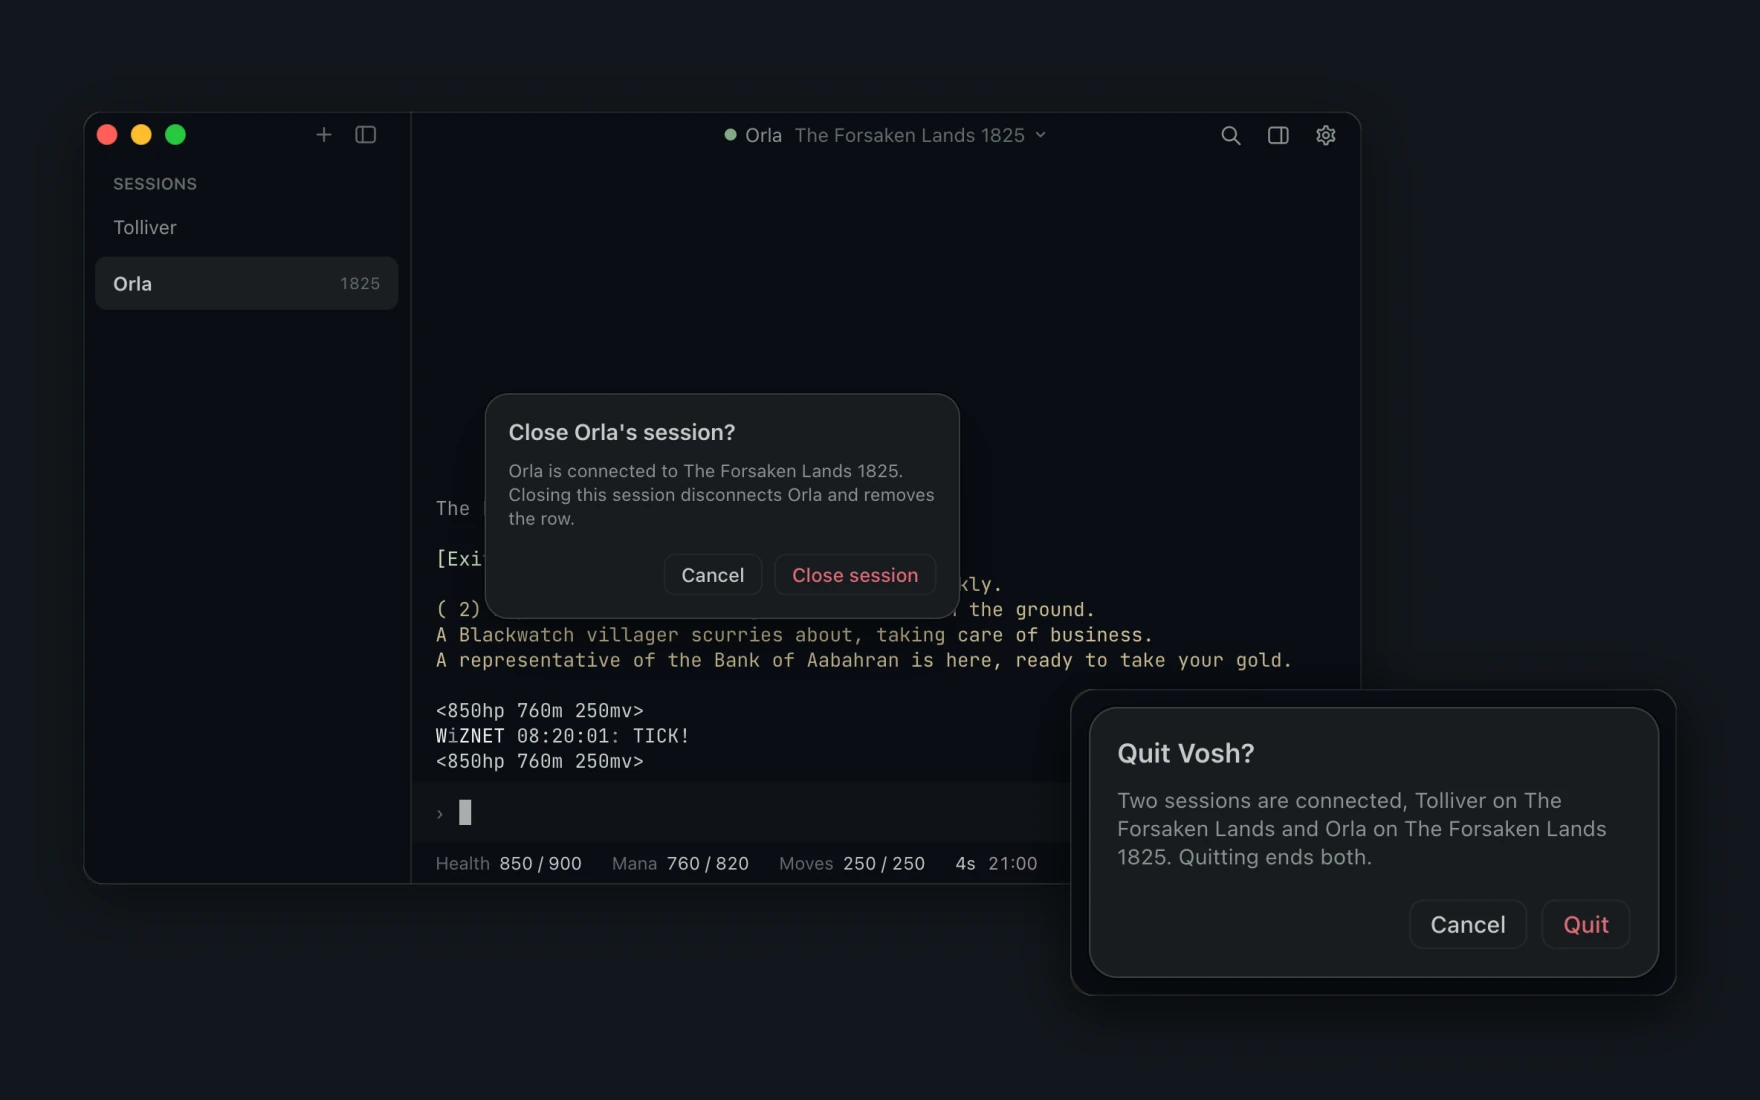Click the Health 850 / 900 status
This screenshot has height=1100, width=1760.
[508, 863]
